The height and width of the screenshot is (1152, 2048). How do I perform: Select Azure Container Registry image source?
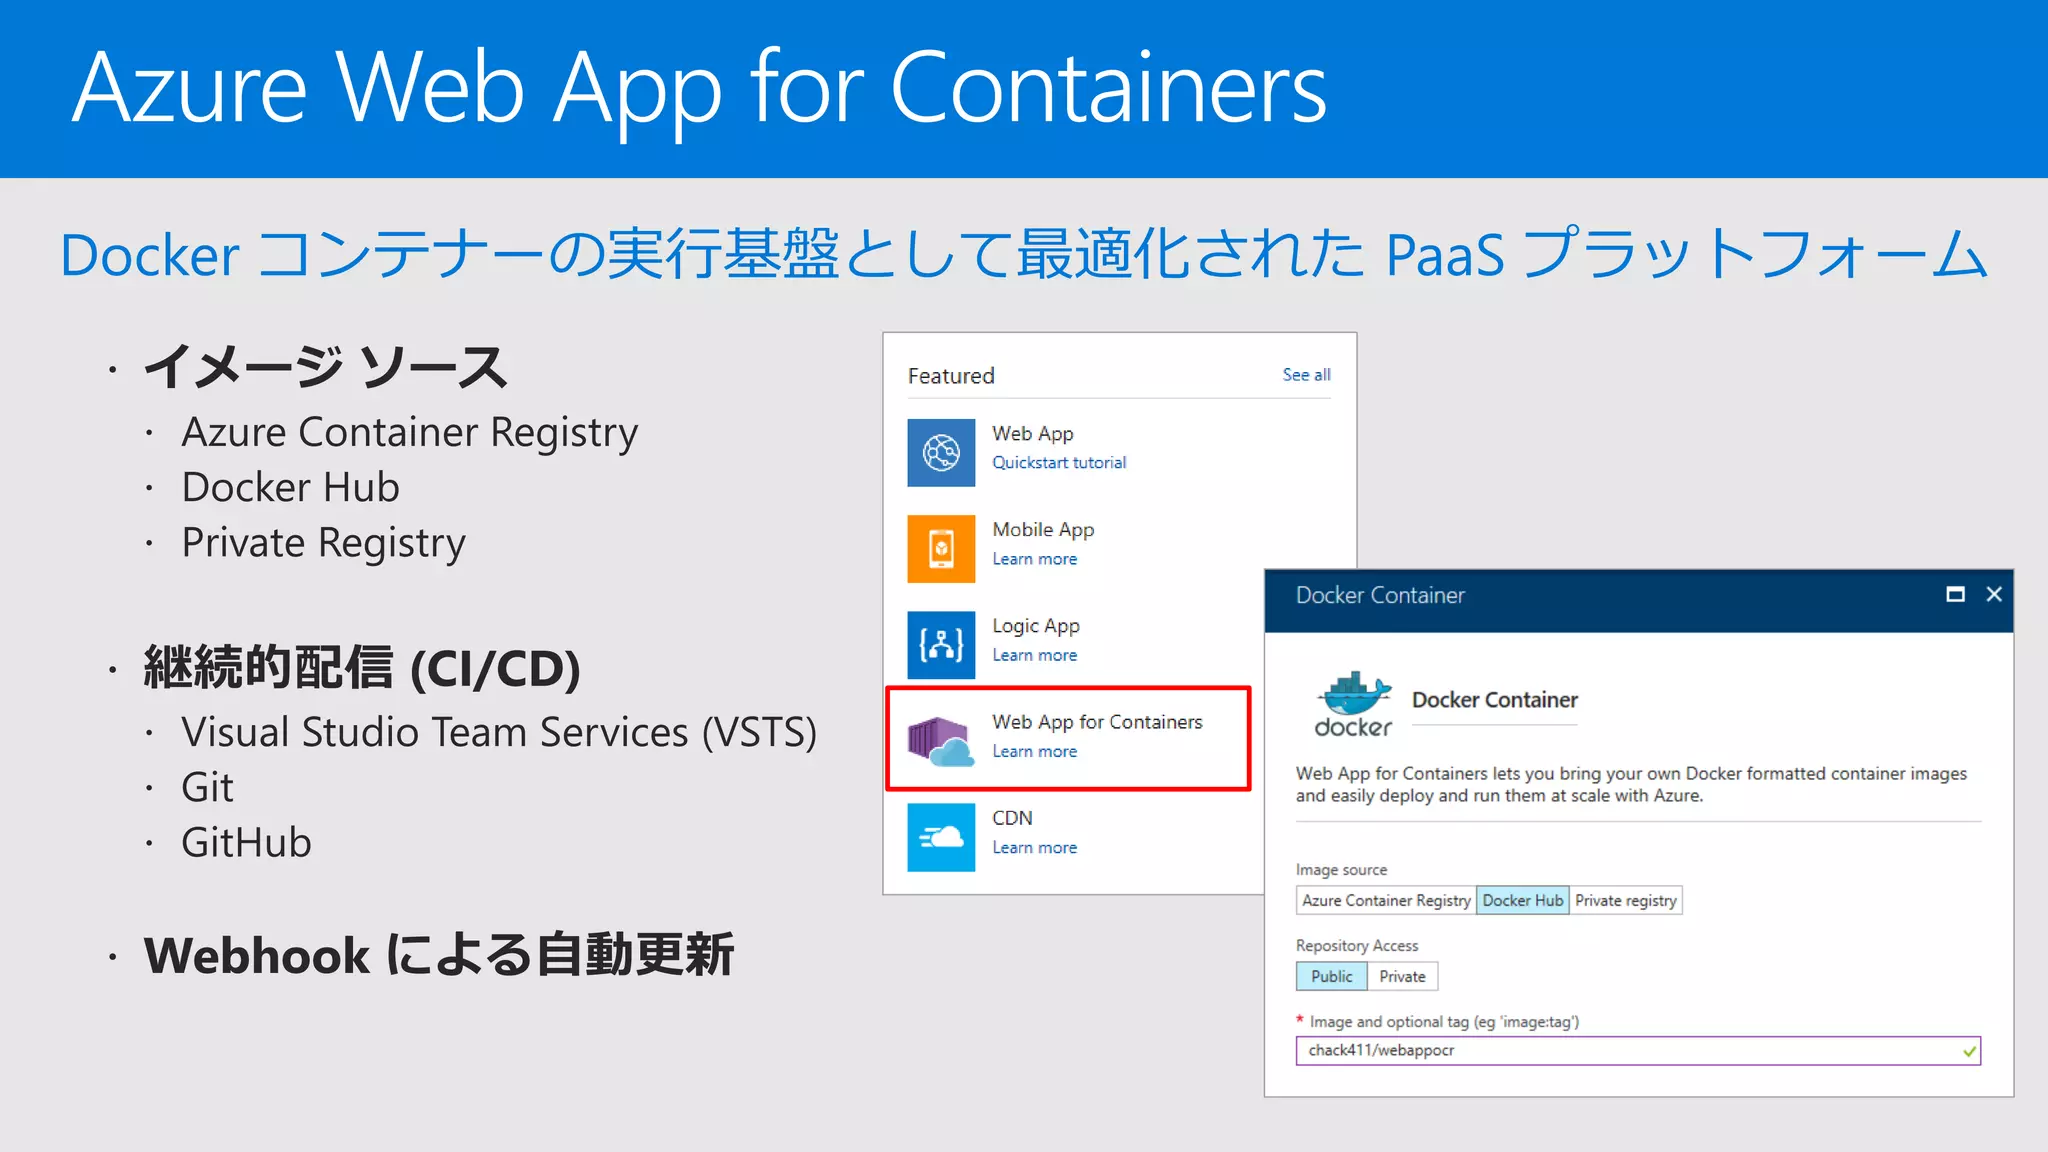point(1386,900)
